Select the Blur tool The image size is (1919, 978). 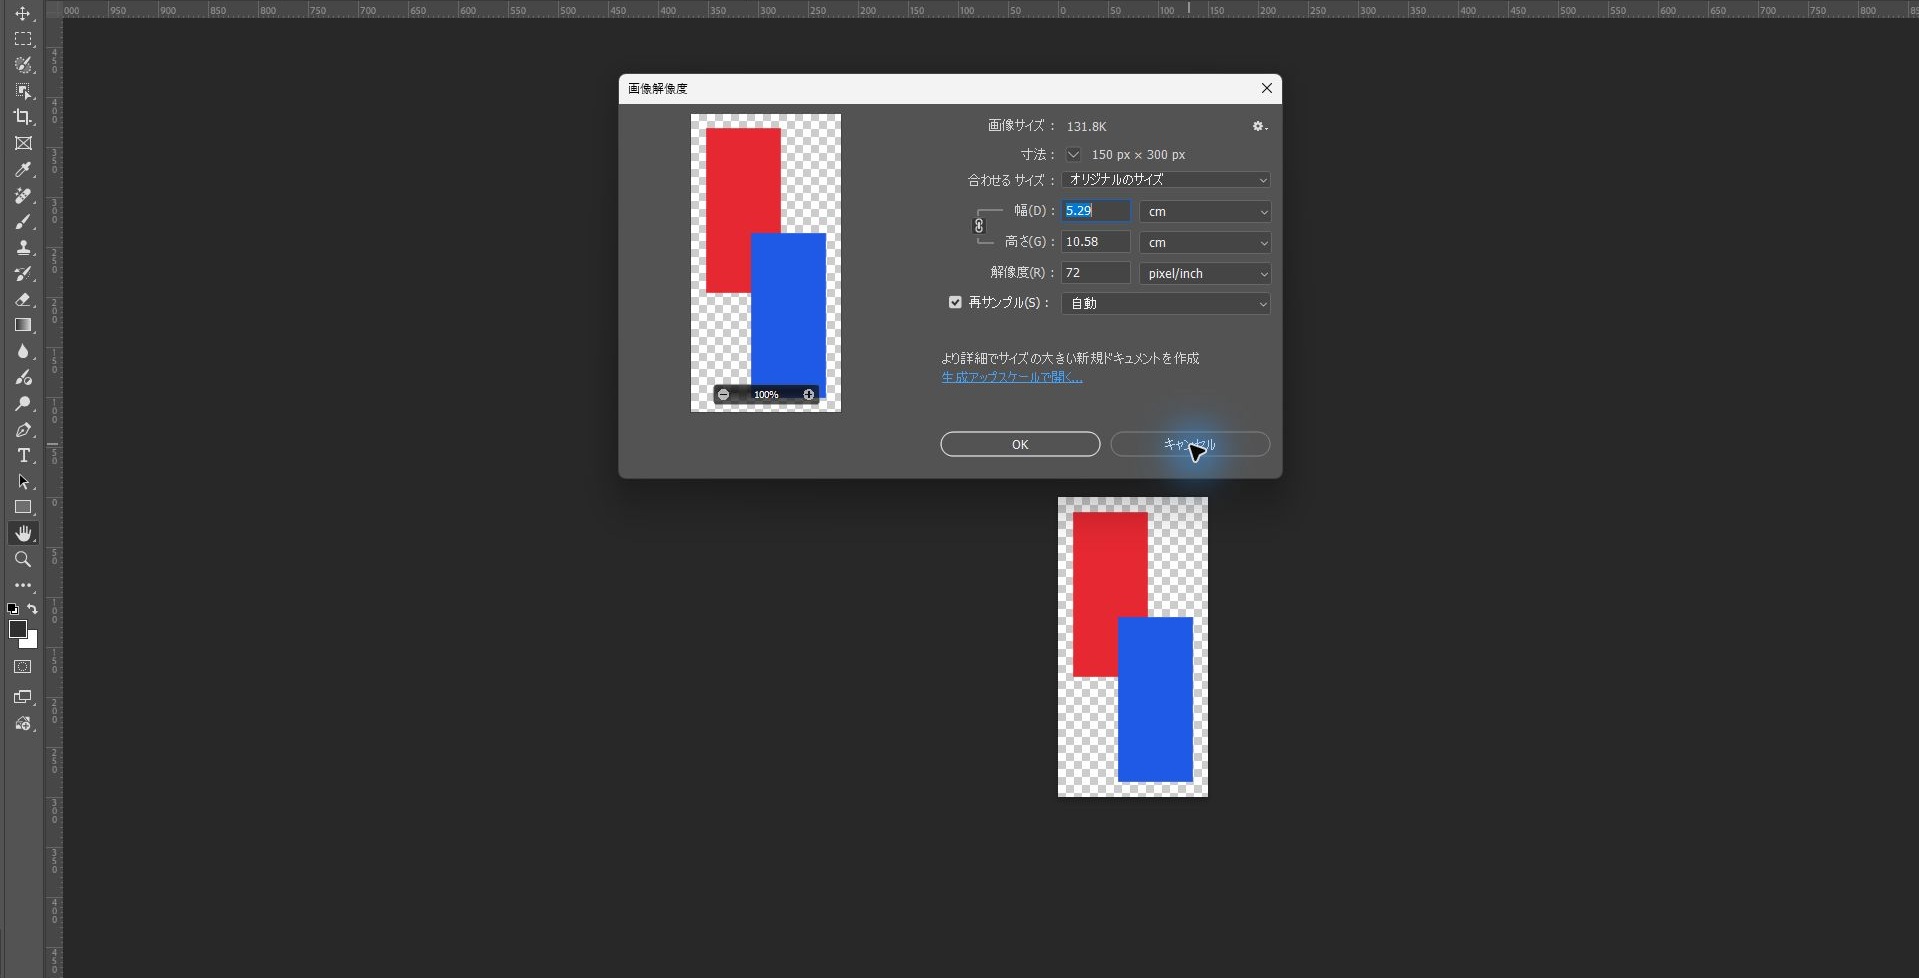tap(22, 351)
